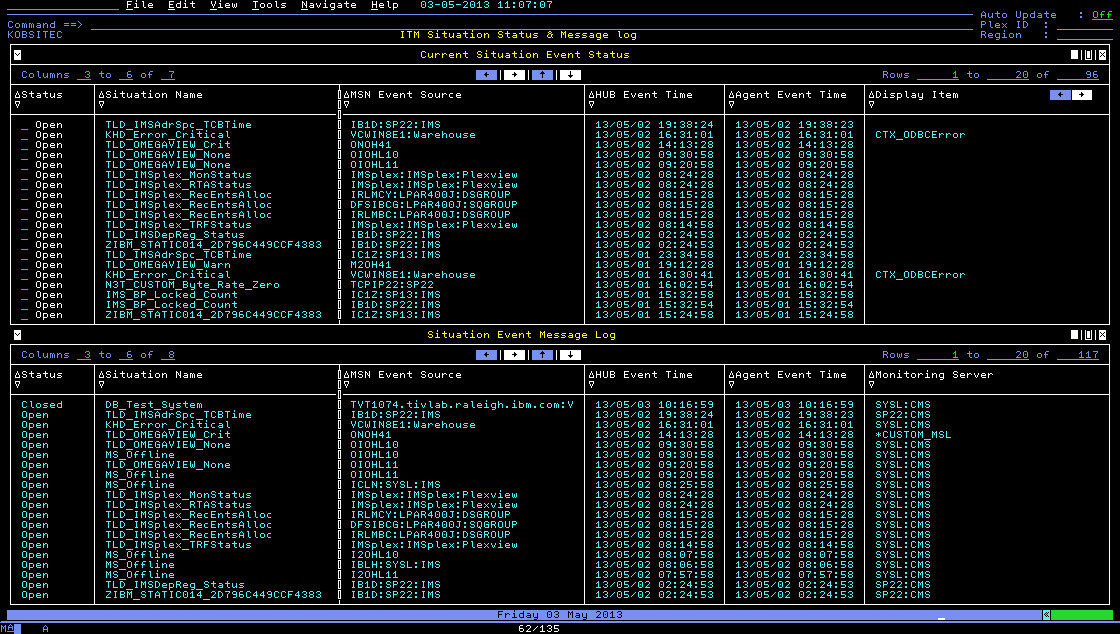The width and height of the screenshot is (1120, 634).
Task: Click ICLN:SYSL:IMS event source in message log
Action: [x=396, y=485]
